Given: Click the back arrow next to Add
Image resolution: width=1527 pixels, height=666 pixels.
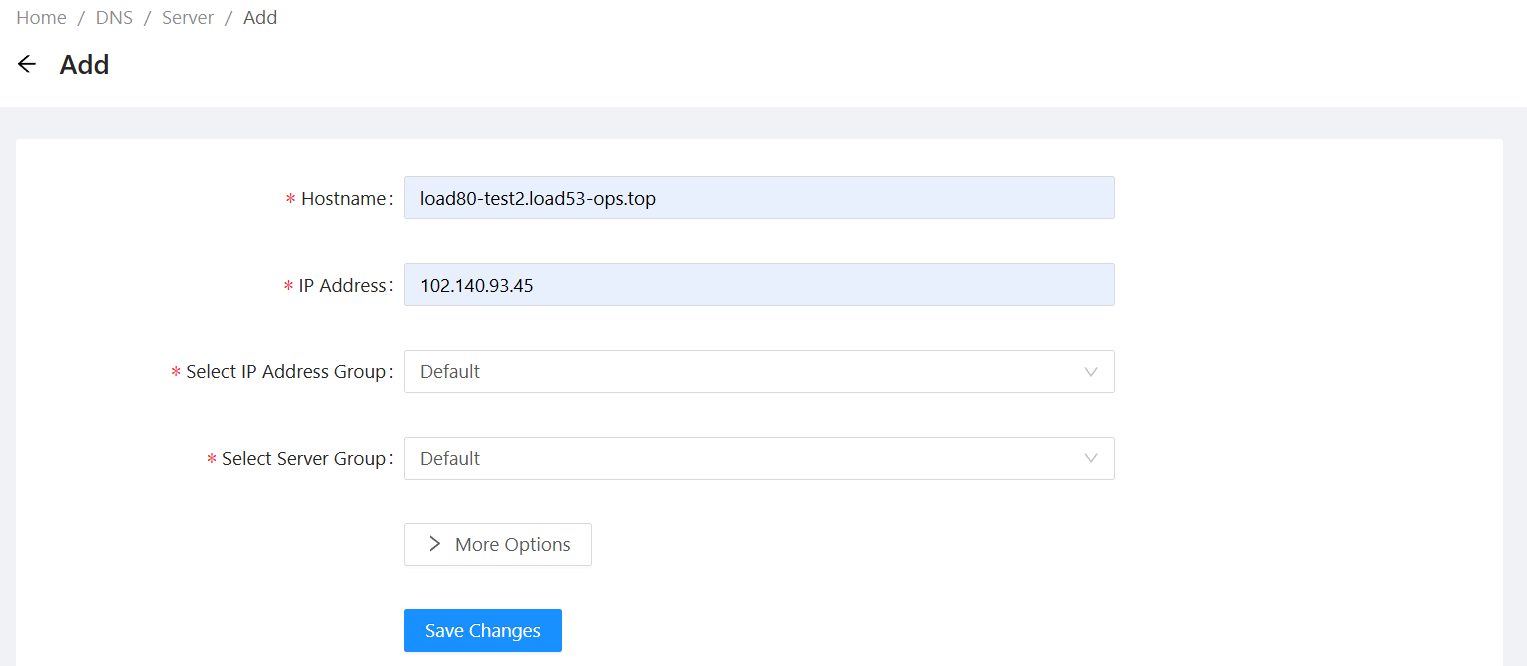Looking at the screenshot, I should (27, 65).
